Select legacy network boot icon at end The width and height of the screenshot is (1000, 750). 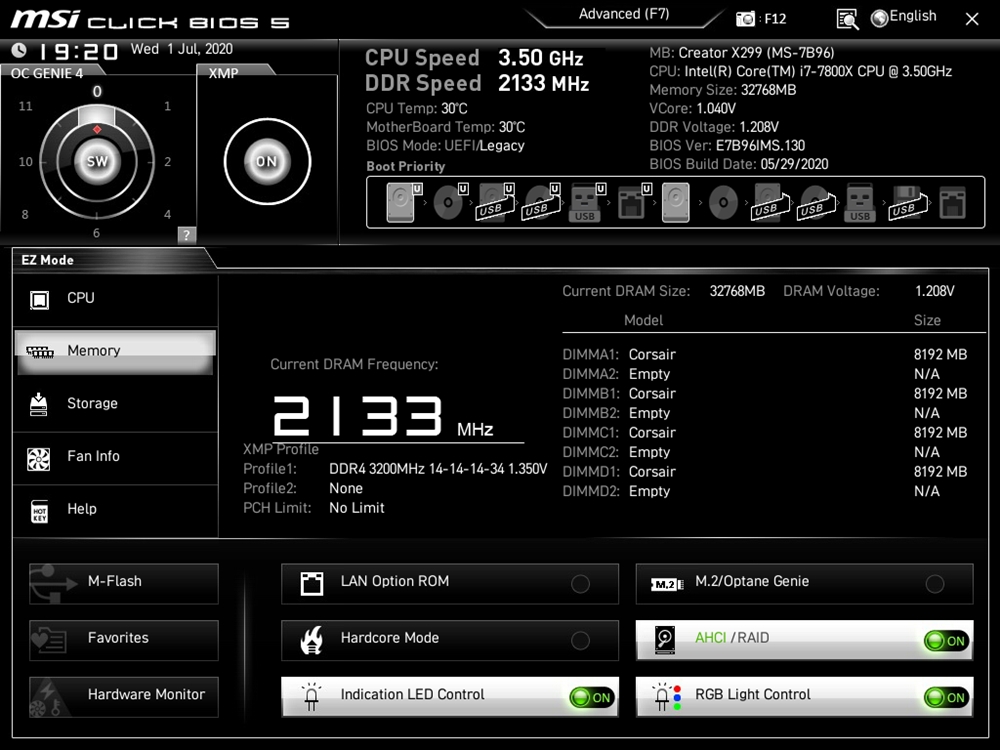952,203
